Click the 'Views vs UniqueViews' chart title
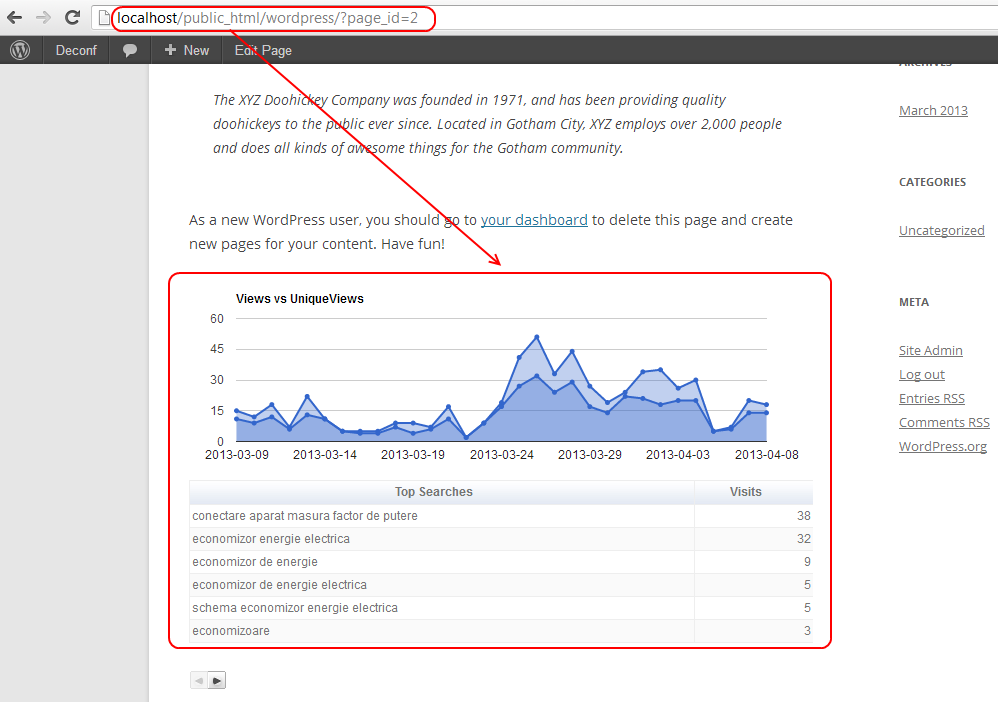The image size is (998, 702). pos(300,298)
